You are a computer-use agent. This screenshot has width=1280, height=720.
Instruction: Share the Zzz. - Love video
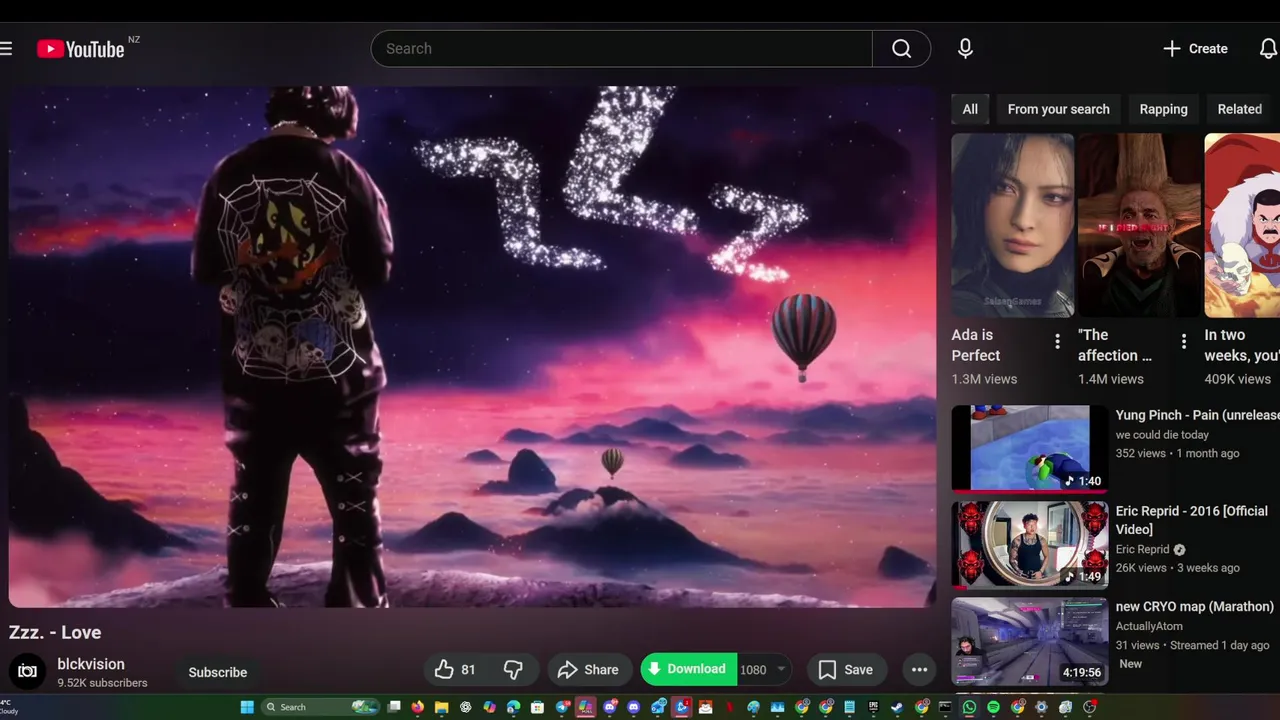(588, 670)
